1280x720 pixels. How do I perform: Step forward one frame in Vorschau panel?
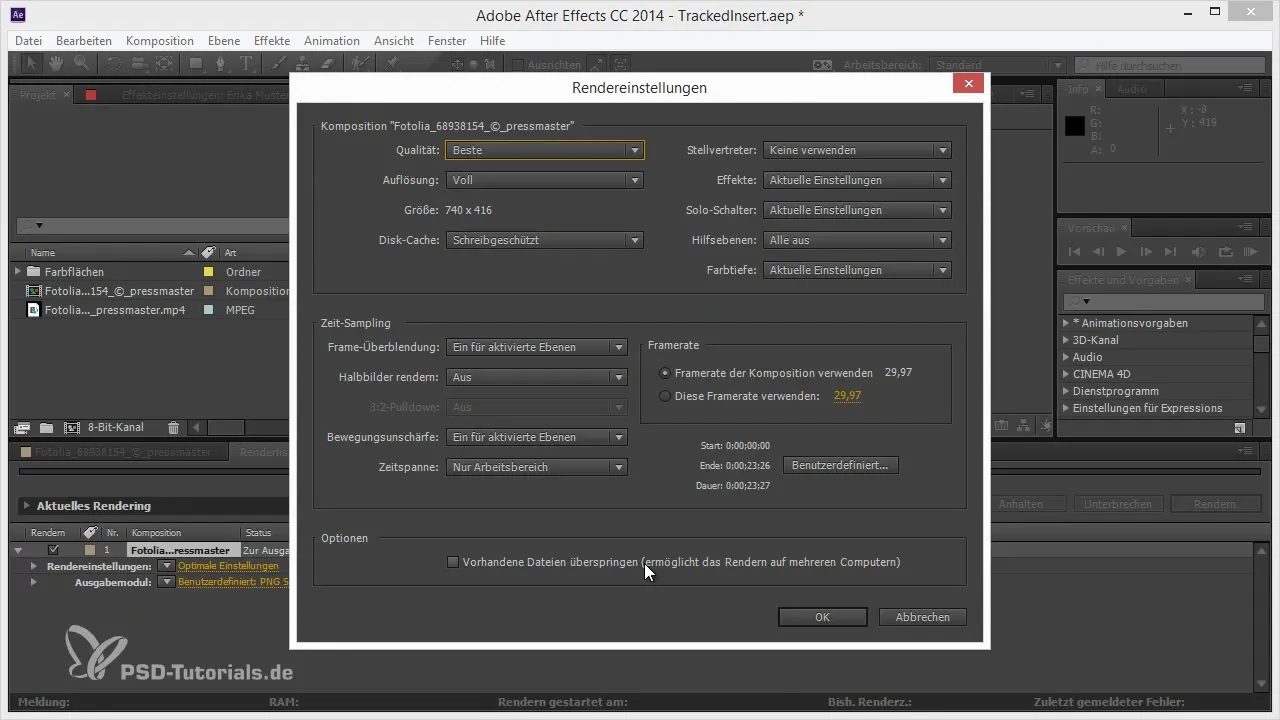(1146, 252)
